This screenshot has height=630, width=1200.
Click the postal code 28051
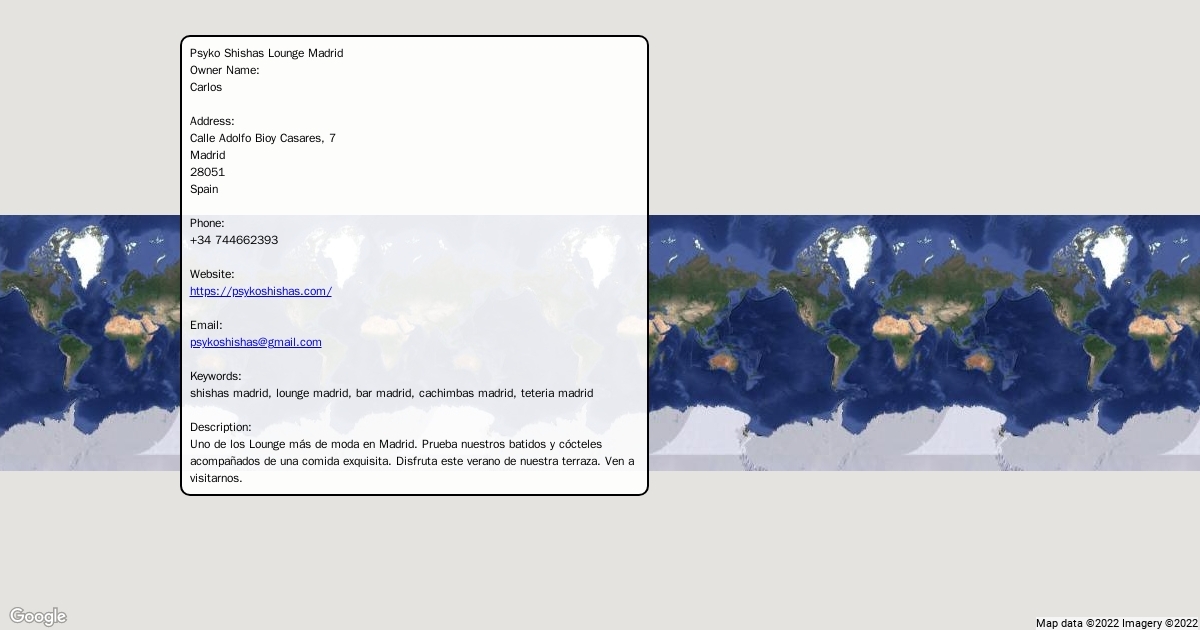tap(207, 172)
